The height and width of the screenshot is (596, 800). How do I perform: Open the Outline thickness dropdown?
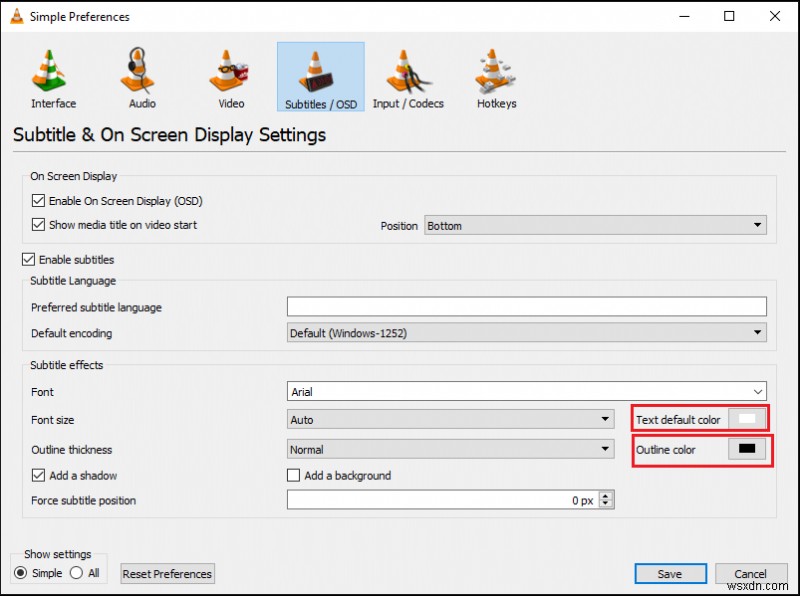[605, 449]
